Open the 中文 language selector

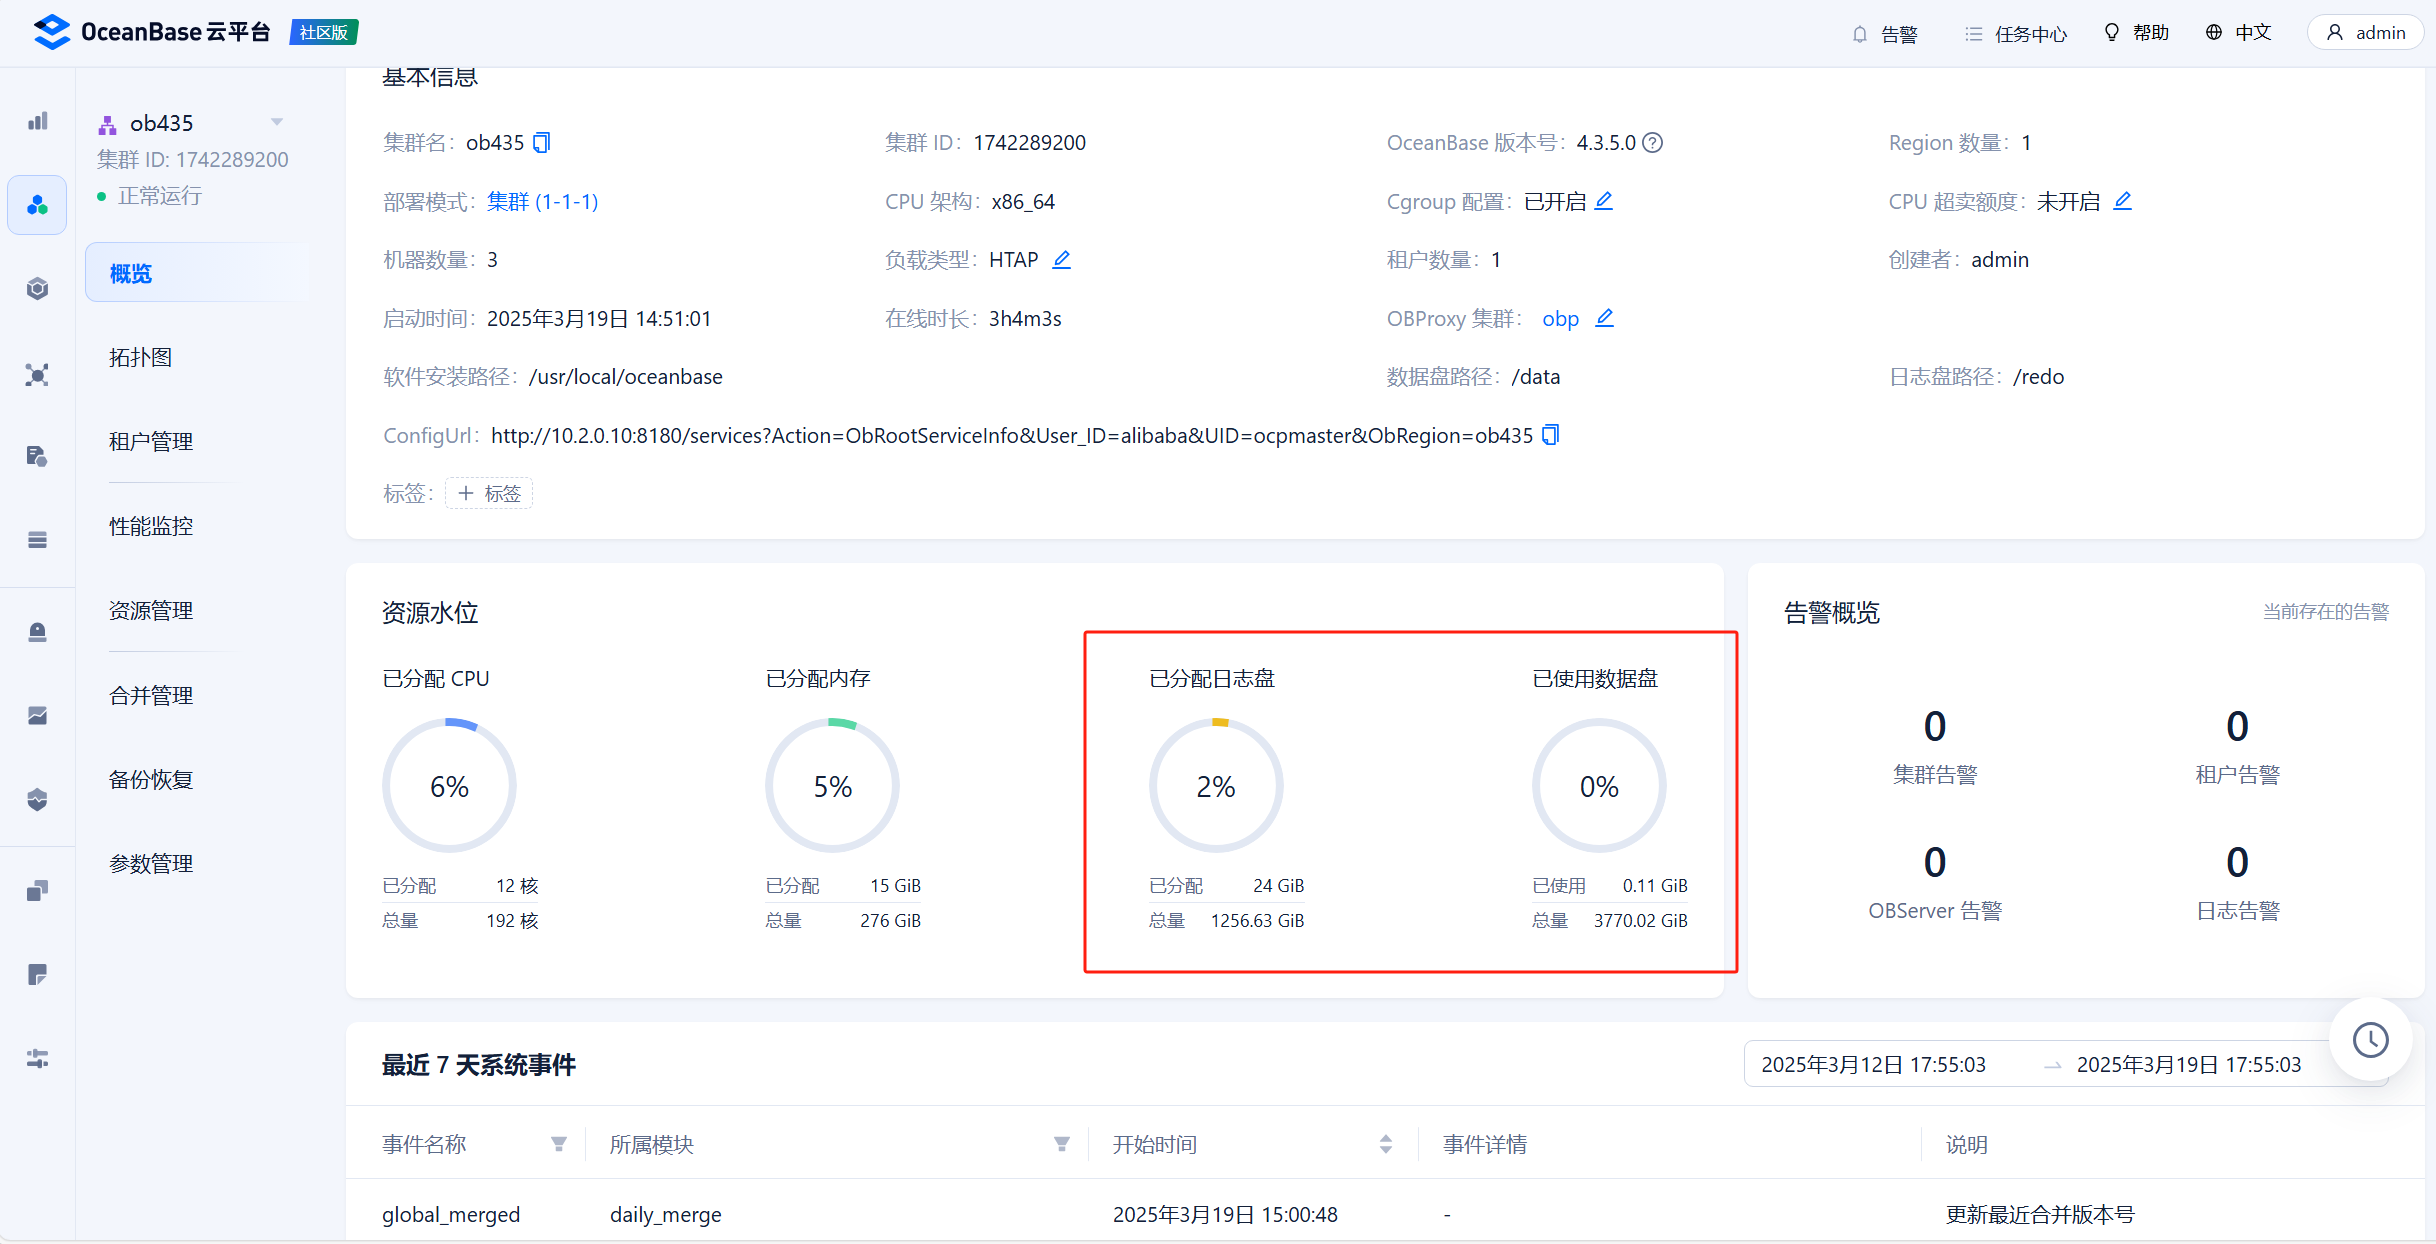2238,32
